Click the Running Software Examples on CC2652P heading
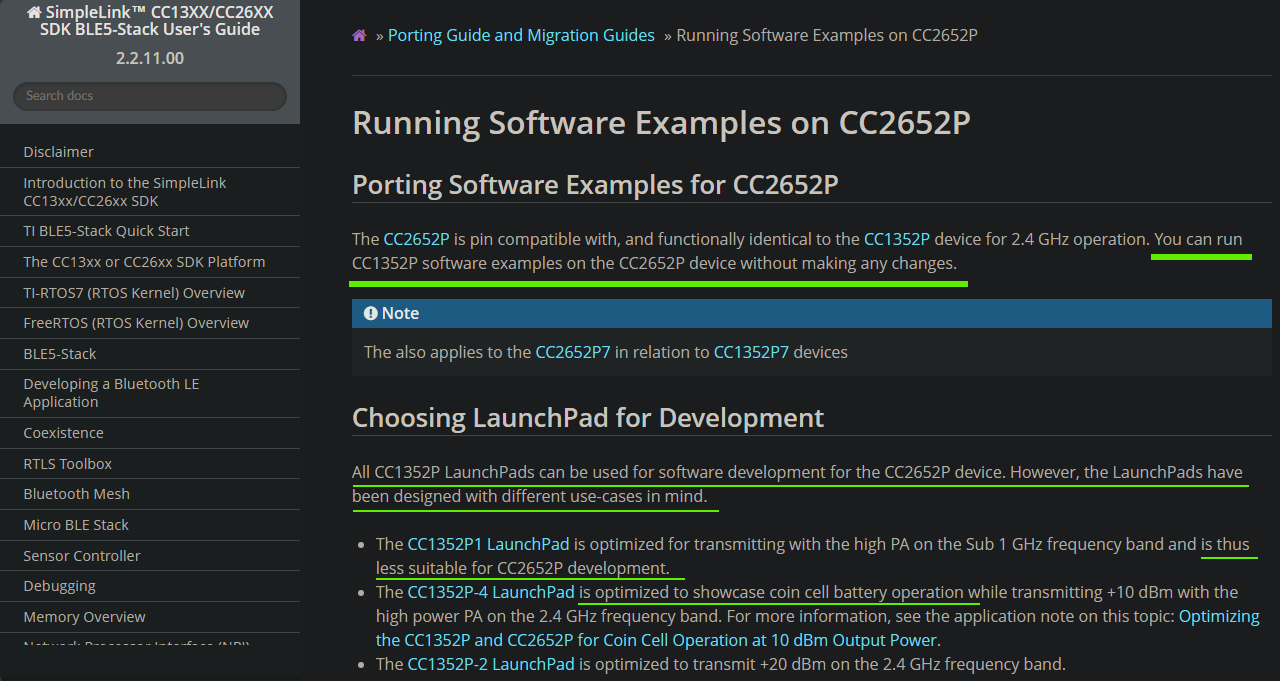Image resolution: width=1280 pixels, height=681 pixels. (x=661, y=123)
